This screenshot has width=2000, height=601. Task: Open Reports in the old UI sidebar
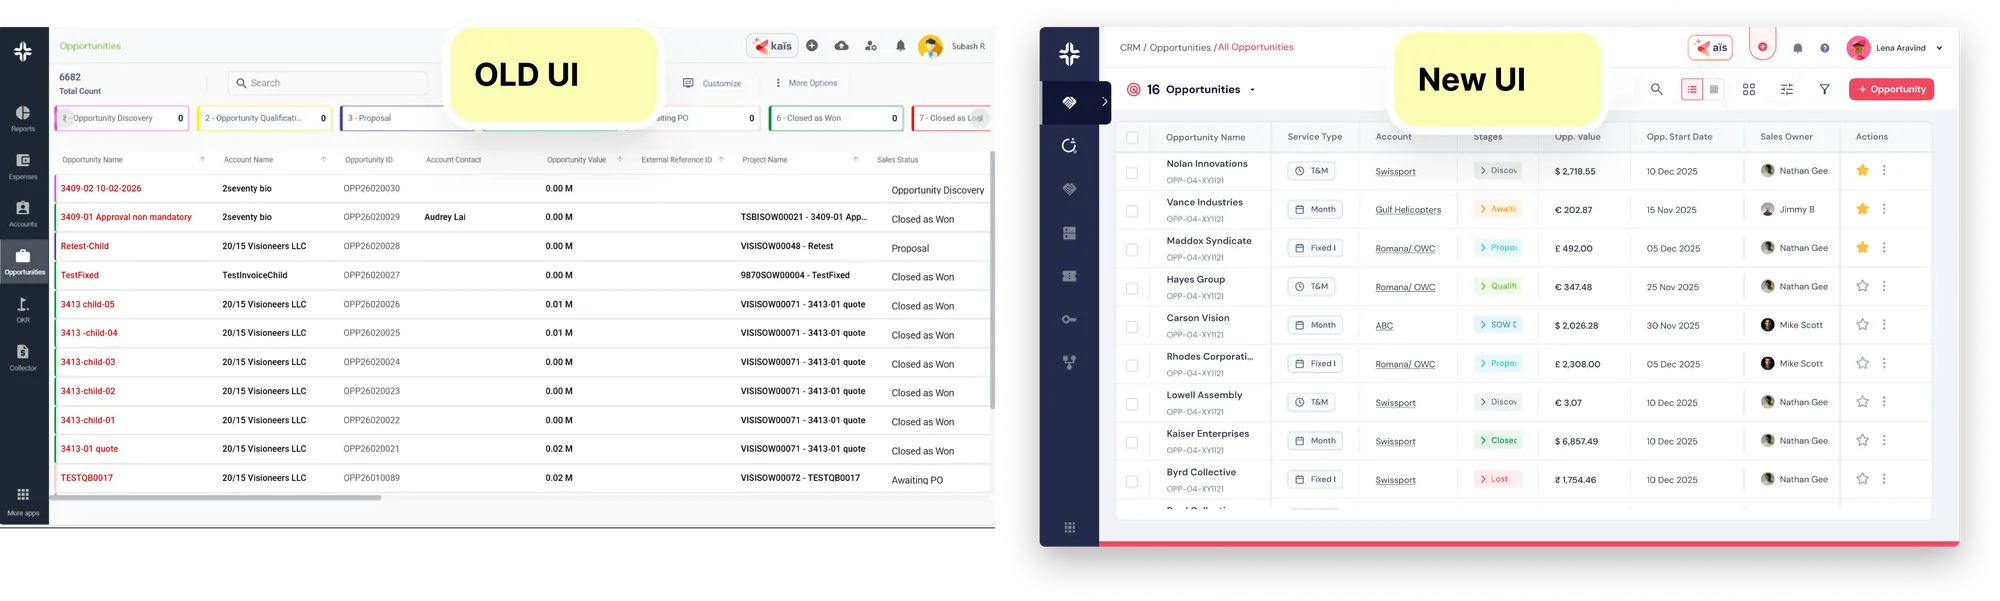coord(23,118)
